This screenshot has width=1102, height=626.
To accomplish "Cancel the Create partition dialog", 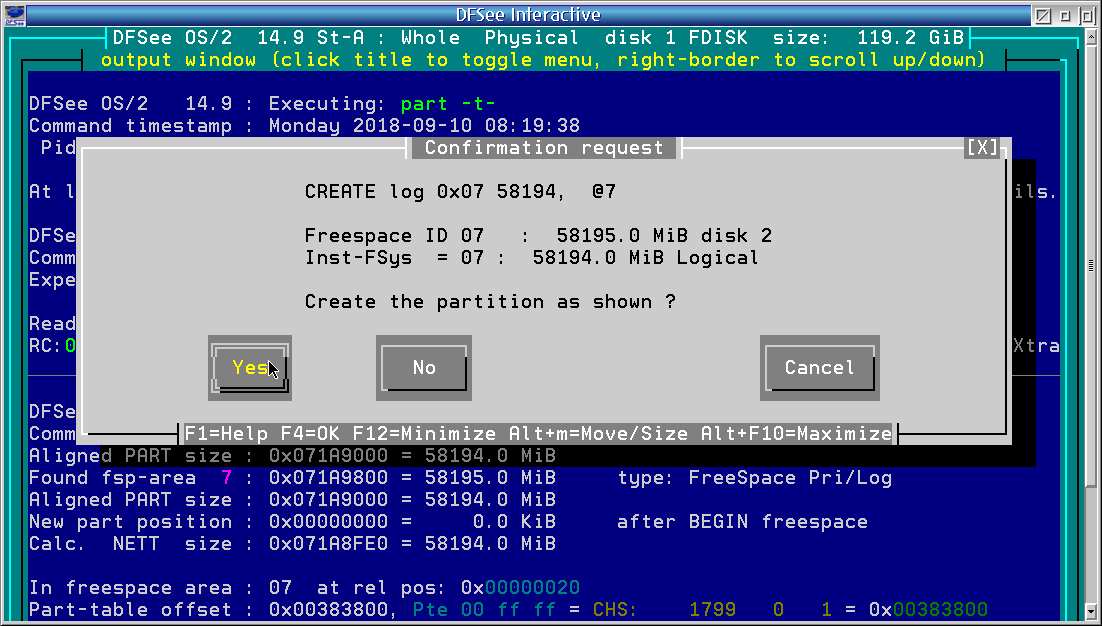I will click(x=819, y=367).
